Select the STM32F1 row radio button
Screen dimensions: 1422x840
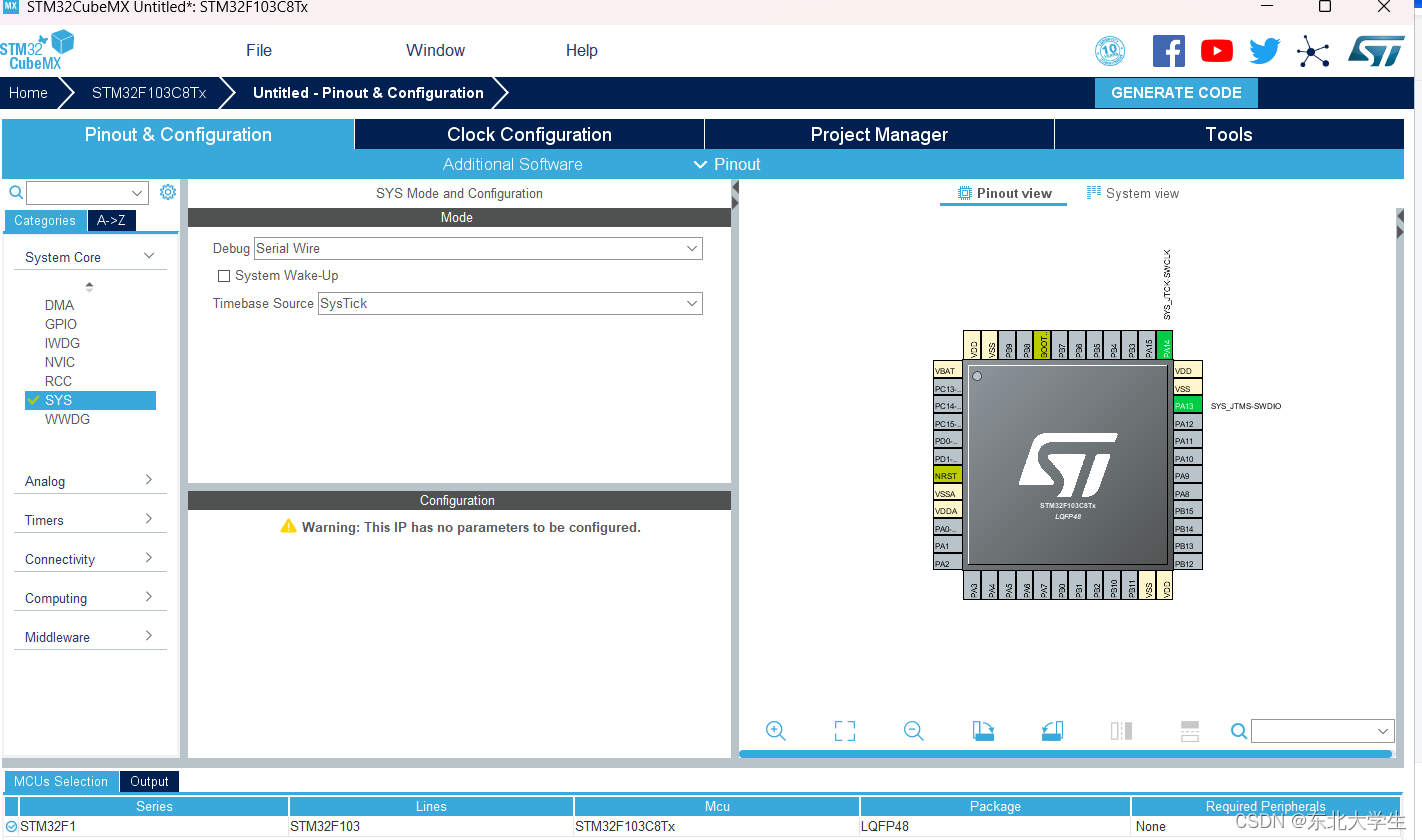12,826
